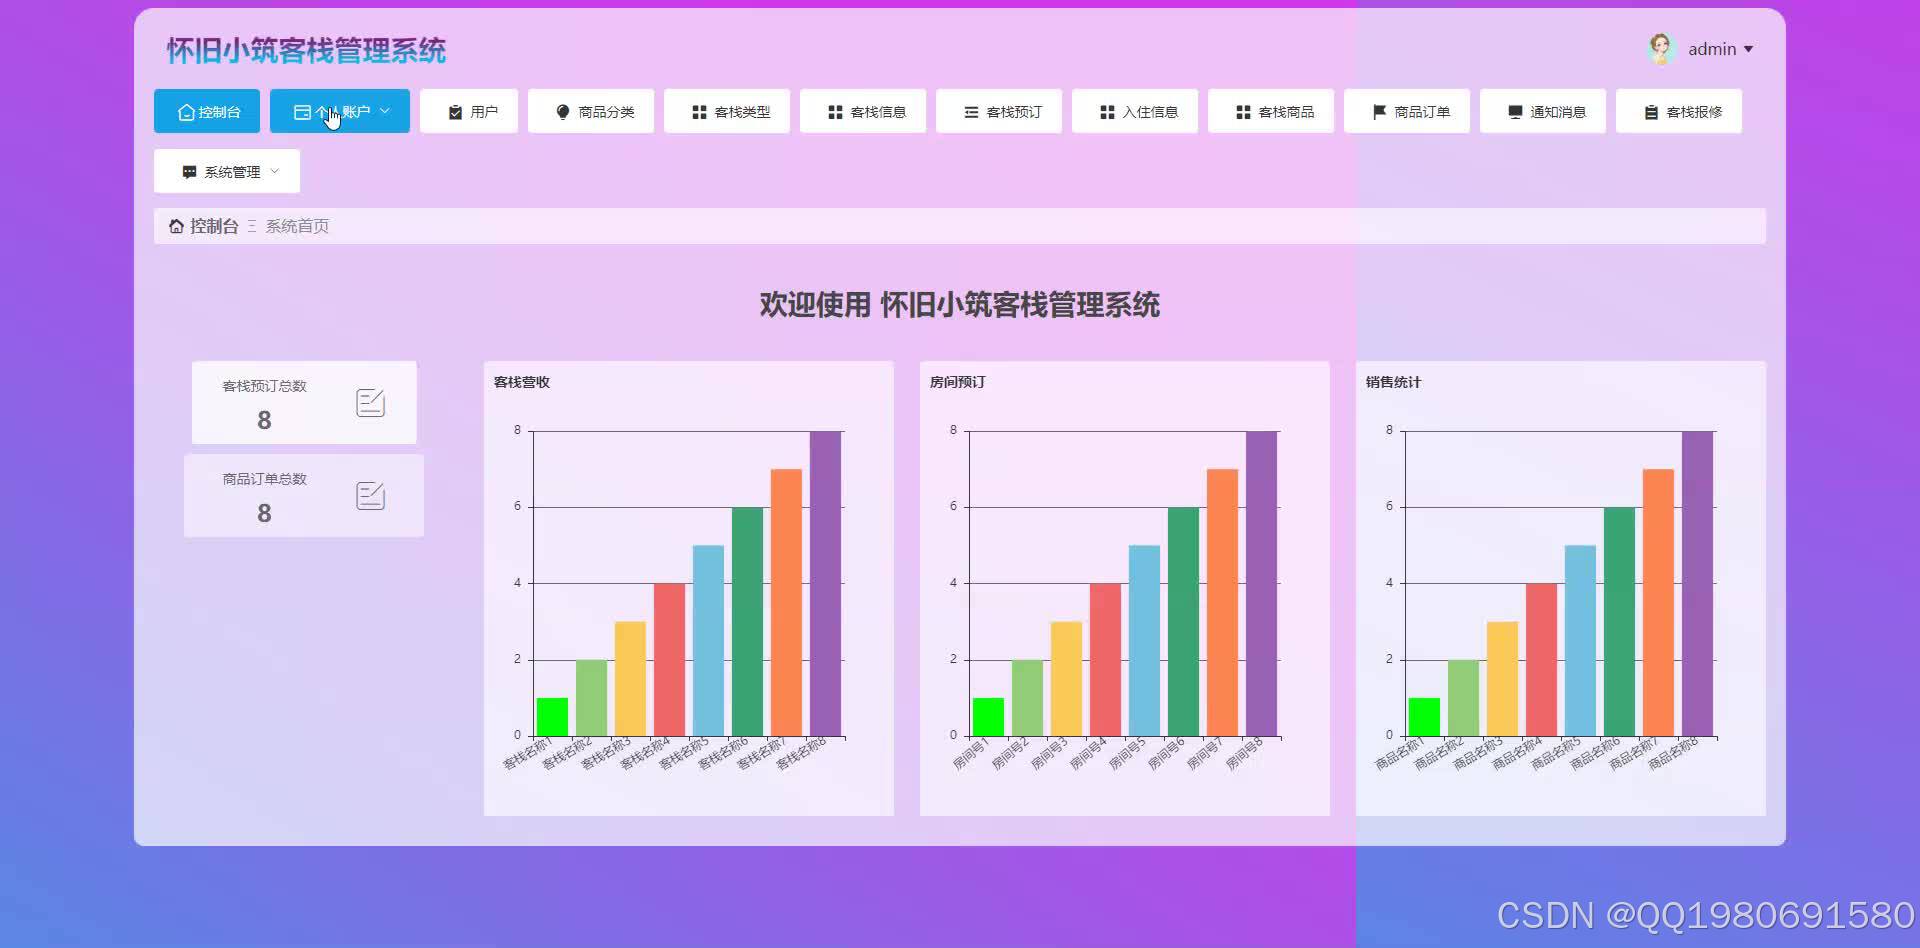
Task: Expand the 个人账户 dropdown
Action: (x=339, y=111)
